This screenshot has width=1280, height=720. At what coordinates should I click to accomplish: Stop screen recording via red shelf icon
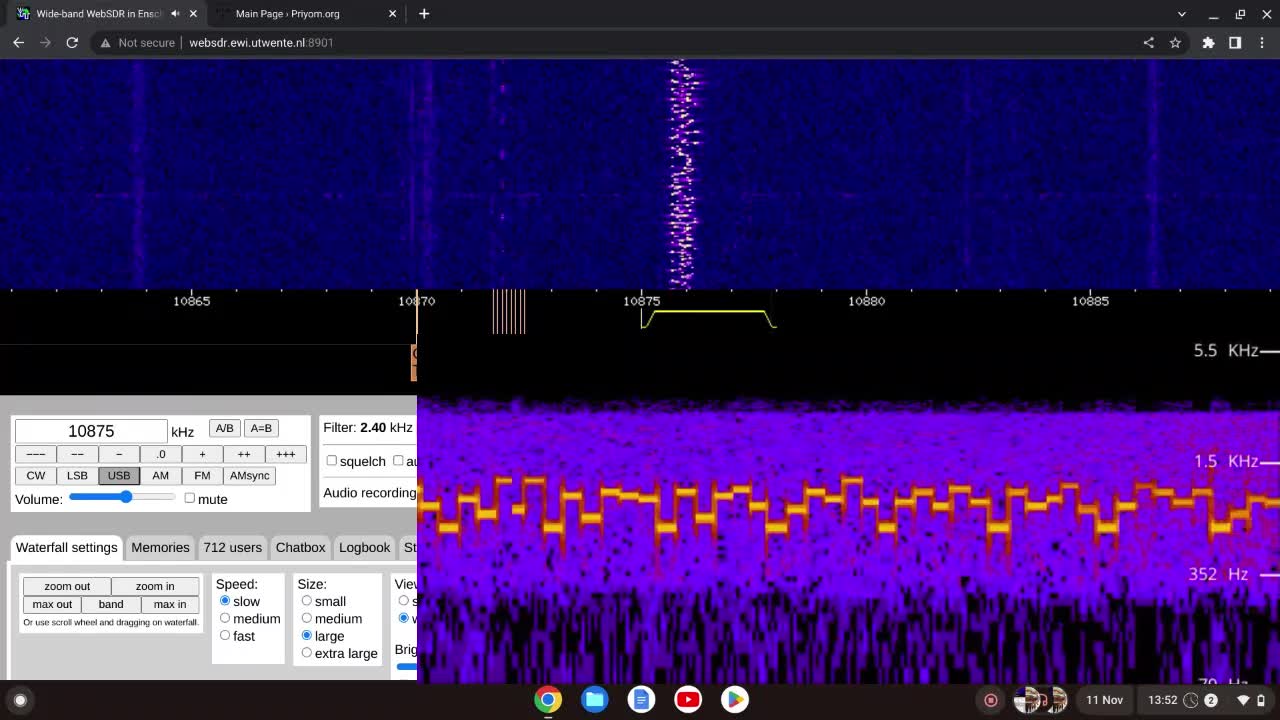(991, 700)
